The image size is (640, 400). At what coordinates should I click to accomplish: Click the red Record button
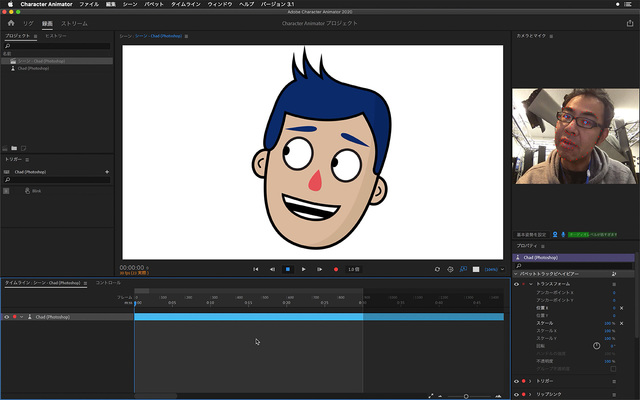point(336,269)
